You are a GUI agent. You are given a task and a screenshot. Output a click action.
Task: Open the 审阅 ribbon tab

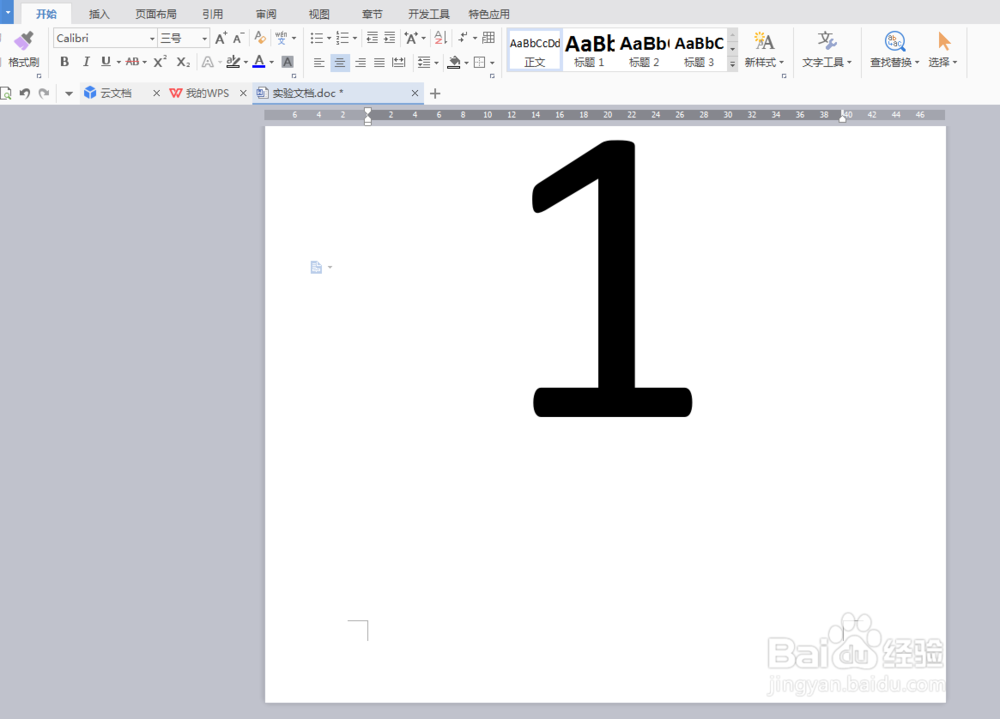pyautogui.click(x=266, y=14)
